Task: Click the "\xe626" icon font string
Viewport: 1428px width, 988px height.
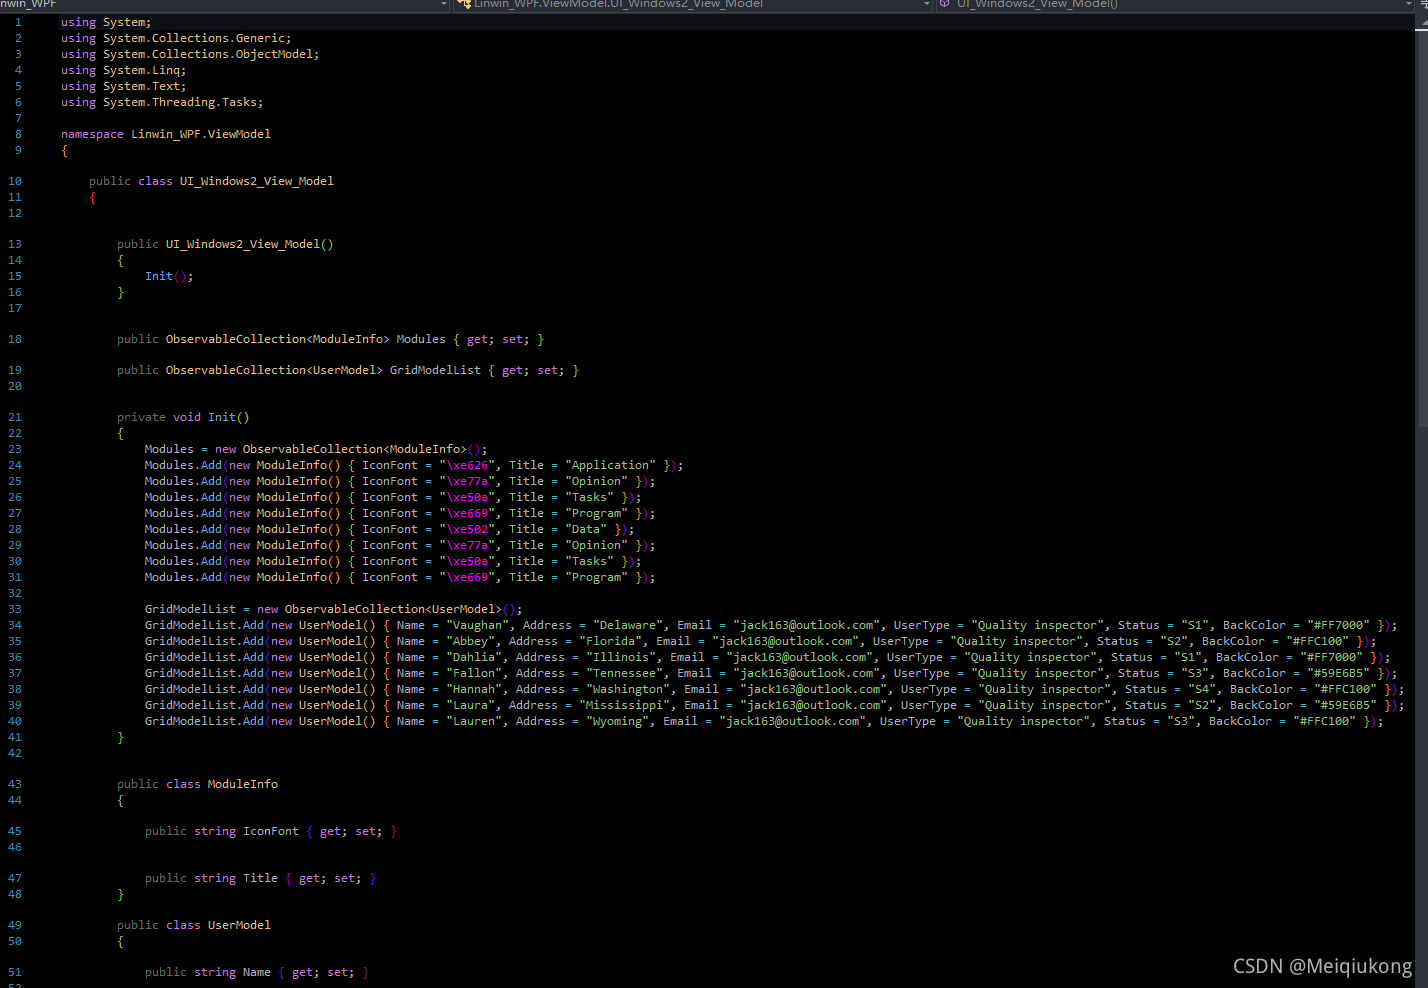Action: pos(467,465)
